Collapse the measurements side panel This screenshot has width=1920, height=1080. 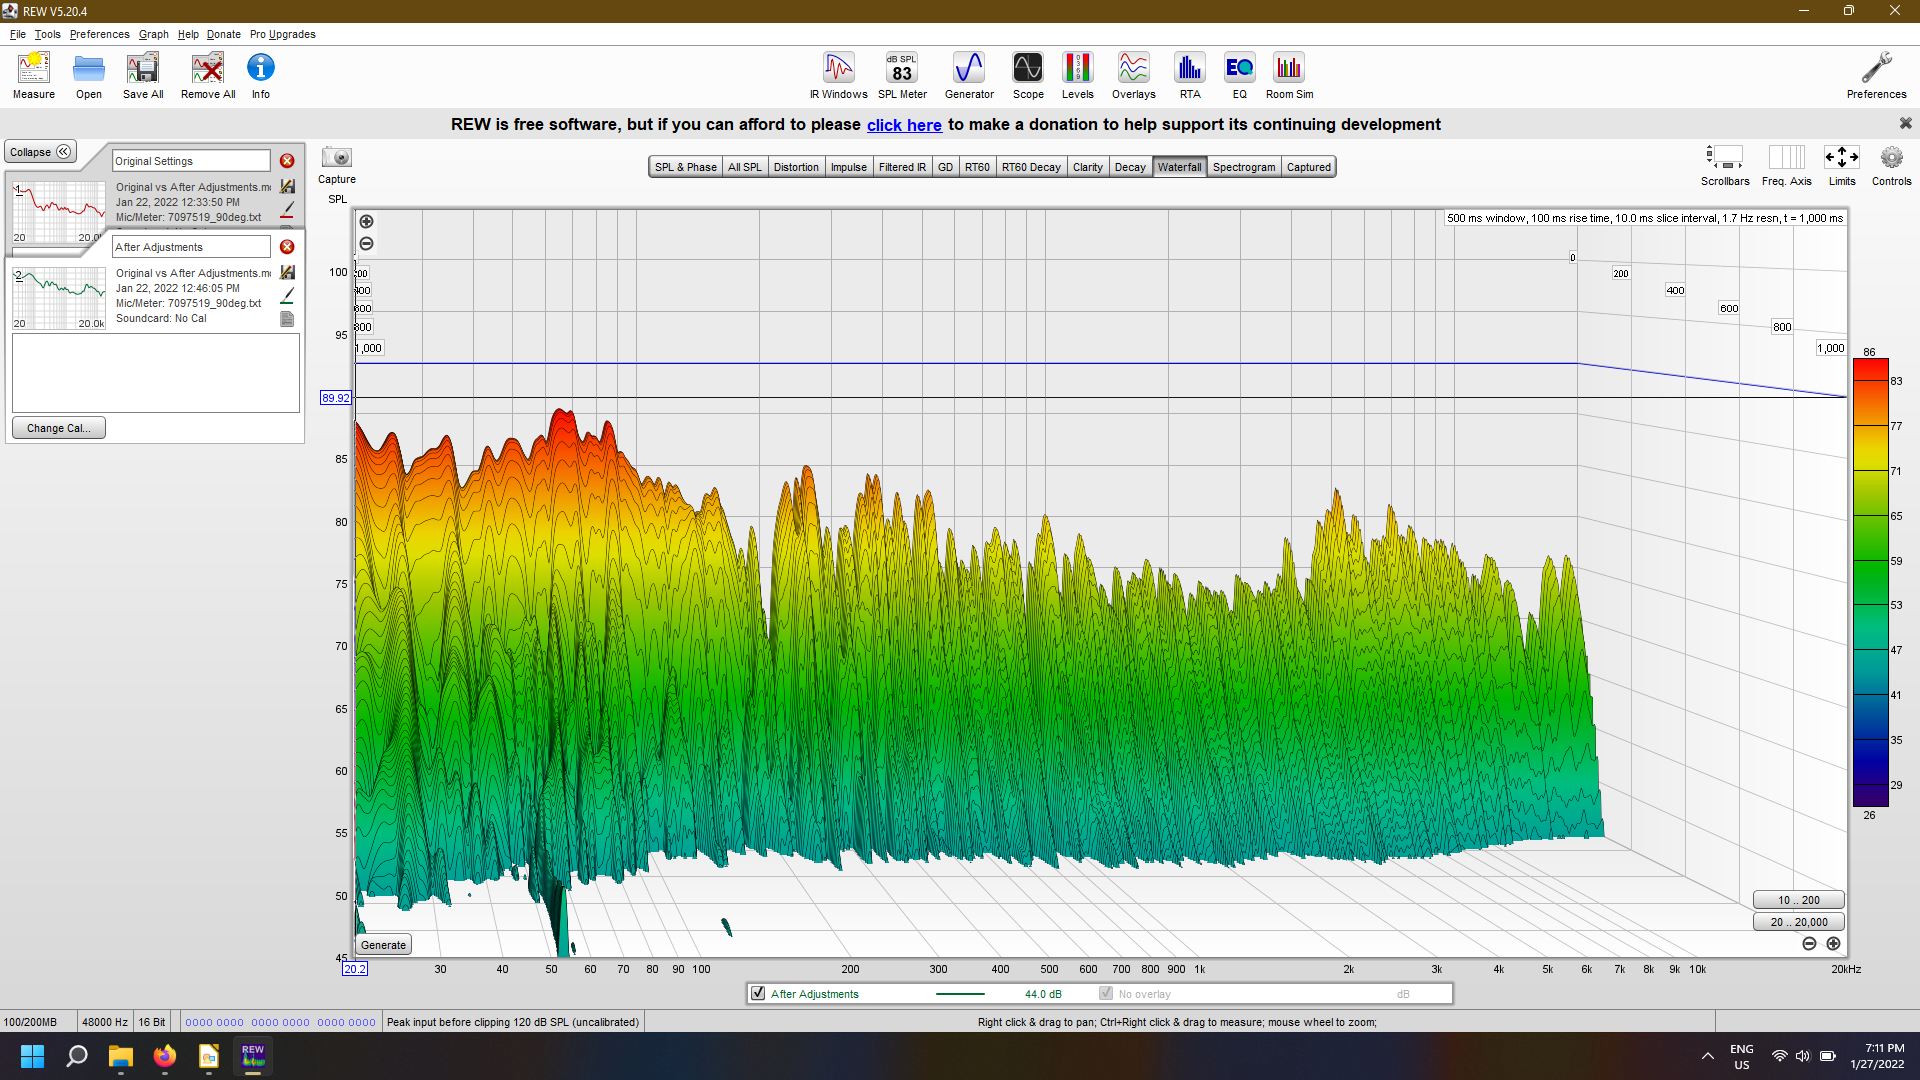pyautogui.click(x=40, y=152)
